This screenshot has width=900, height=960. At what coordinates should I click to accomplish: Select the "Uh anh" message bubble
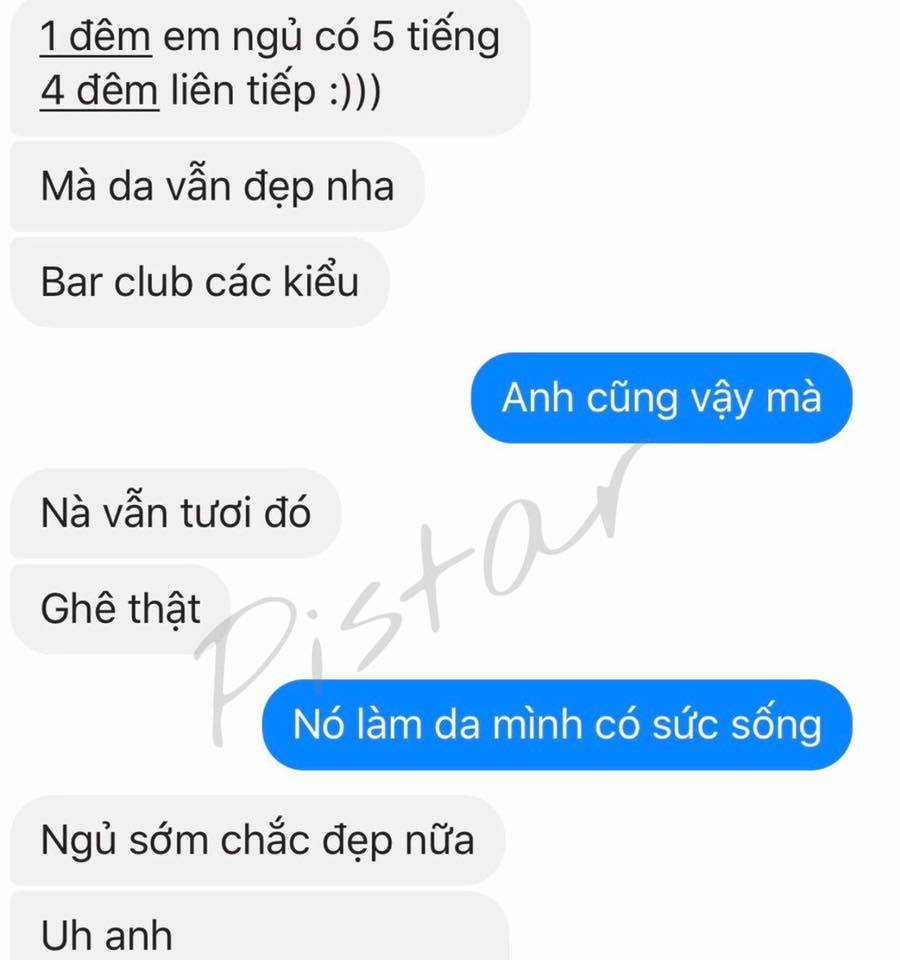click(260, 926)
